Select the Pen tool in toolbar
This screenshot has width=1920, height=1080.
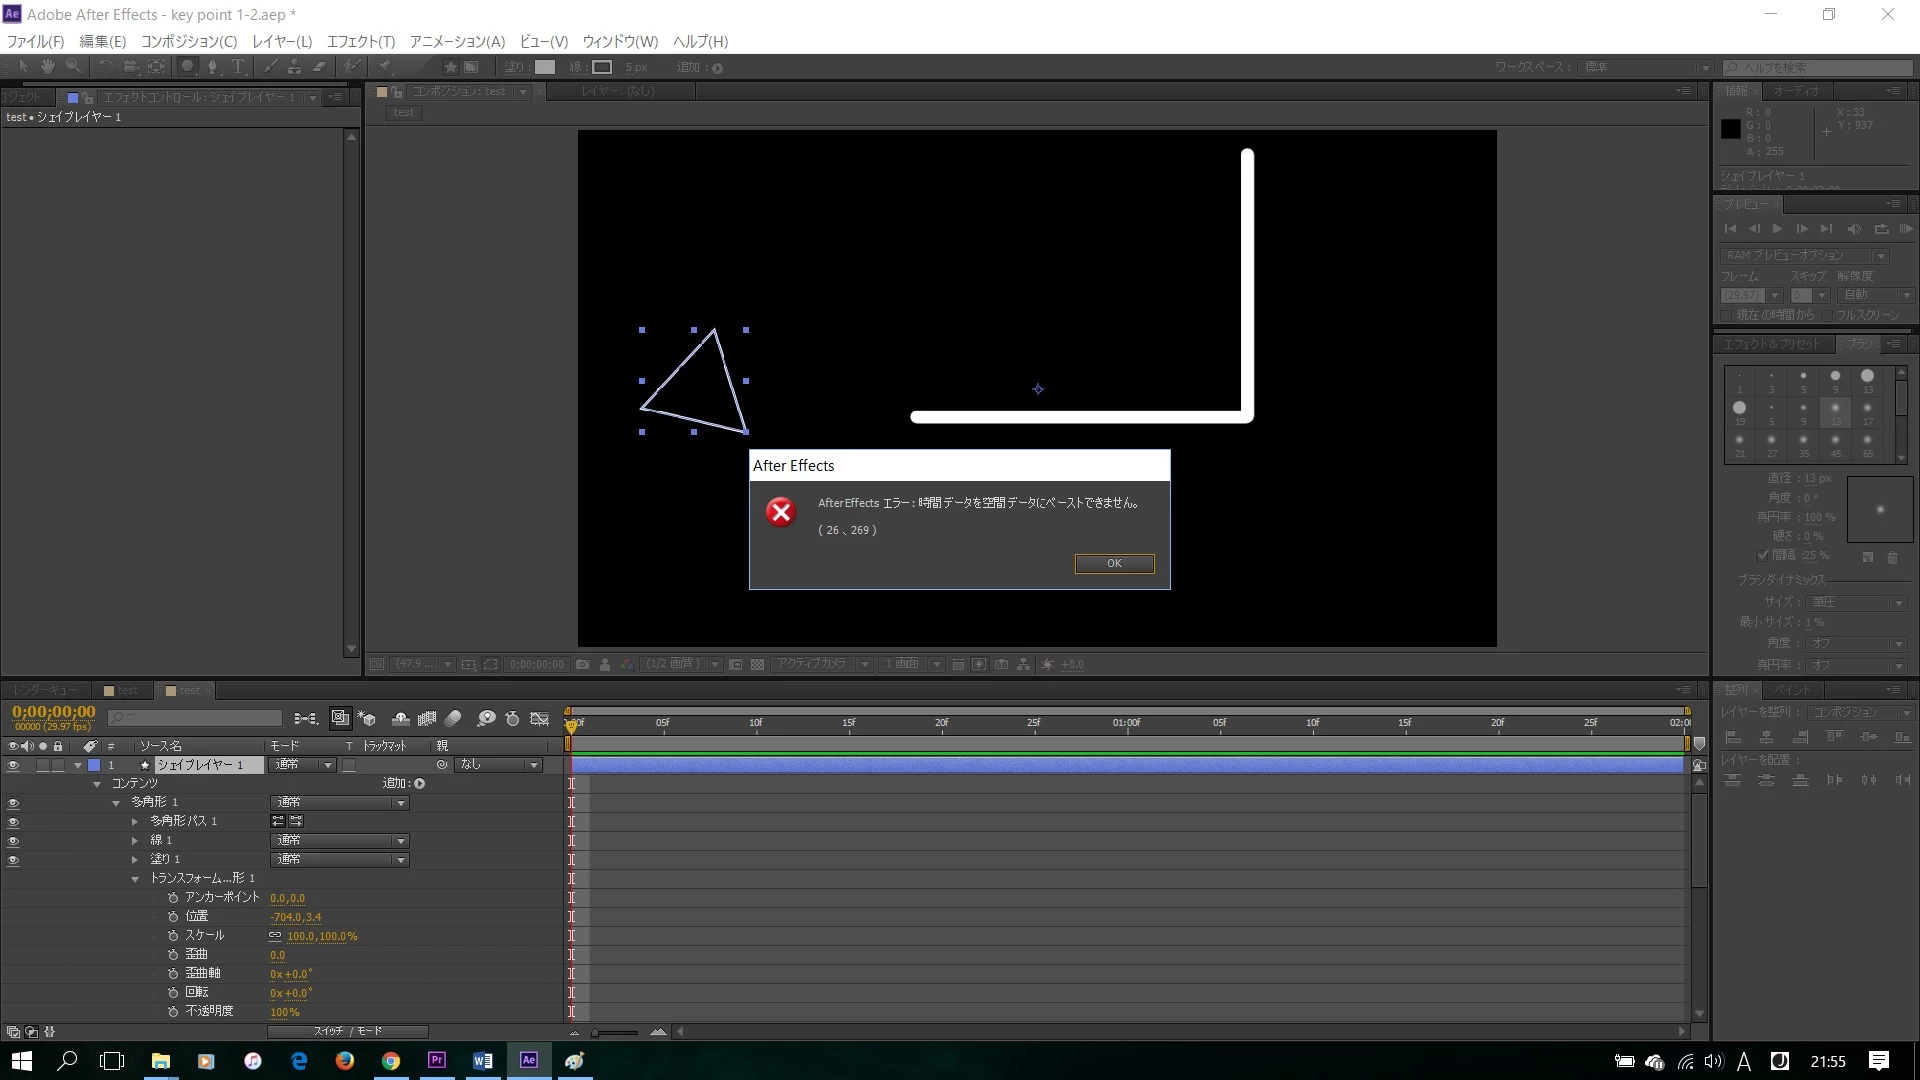[x=212, y=67]
